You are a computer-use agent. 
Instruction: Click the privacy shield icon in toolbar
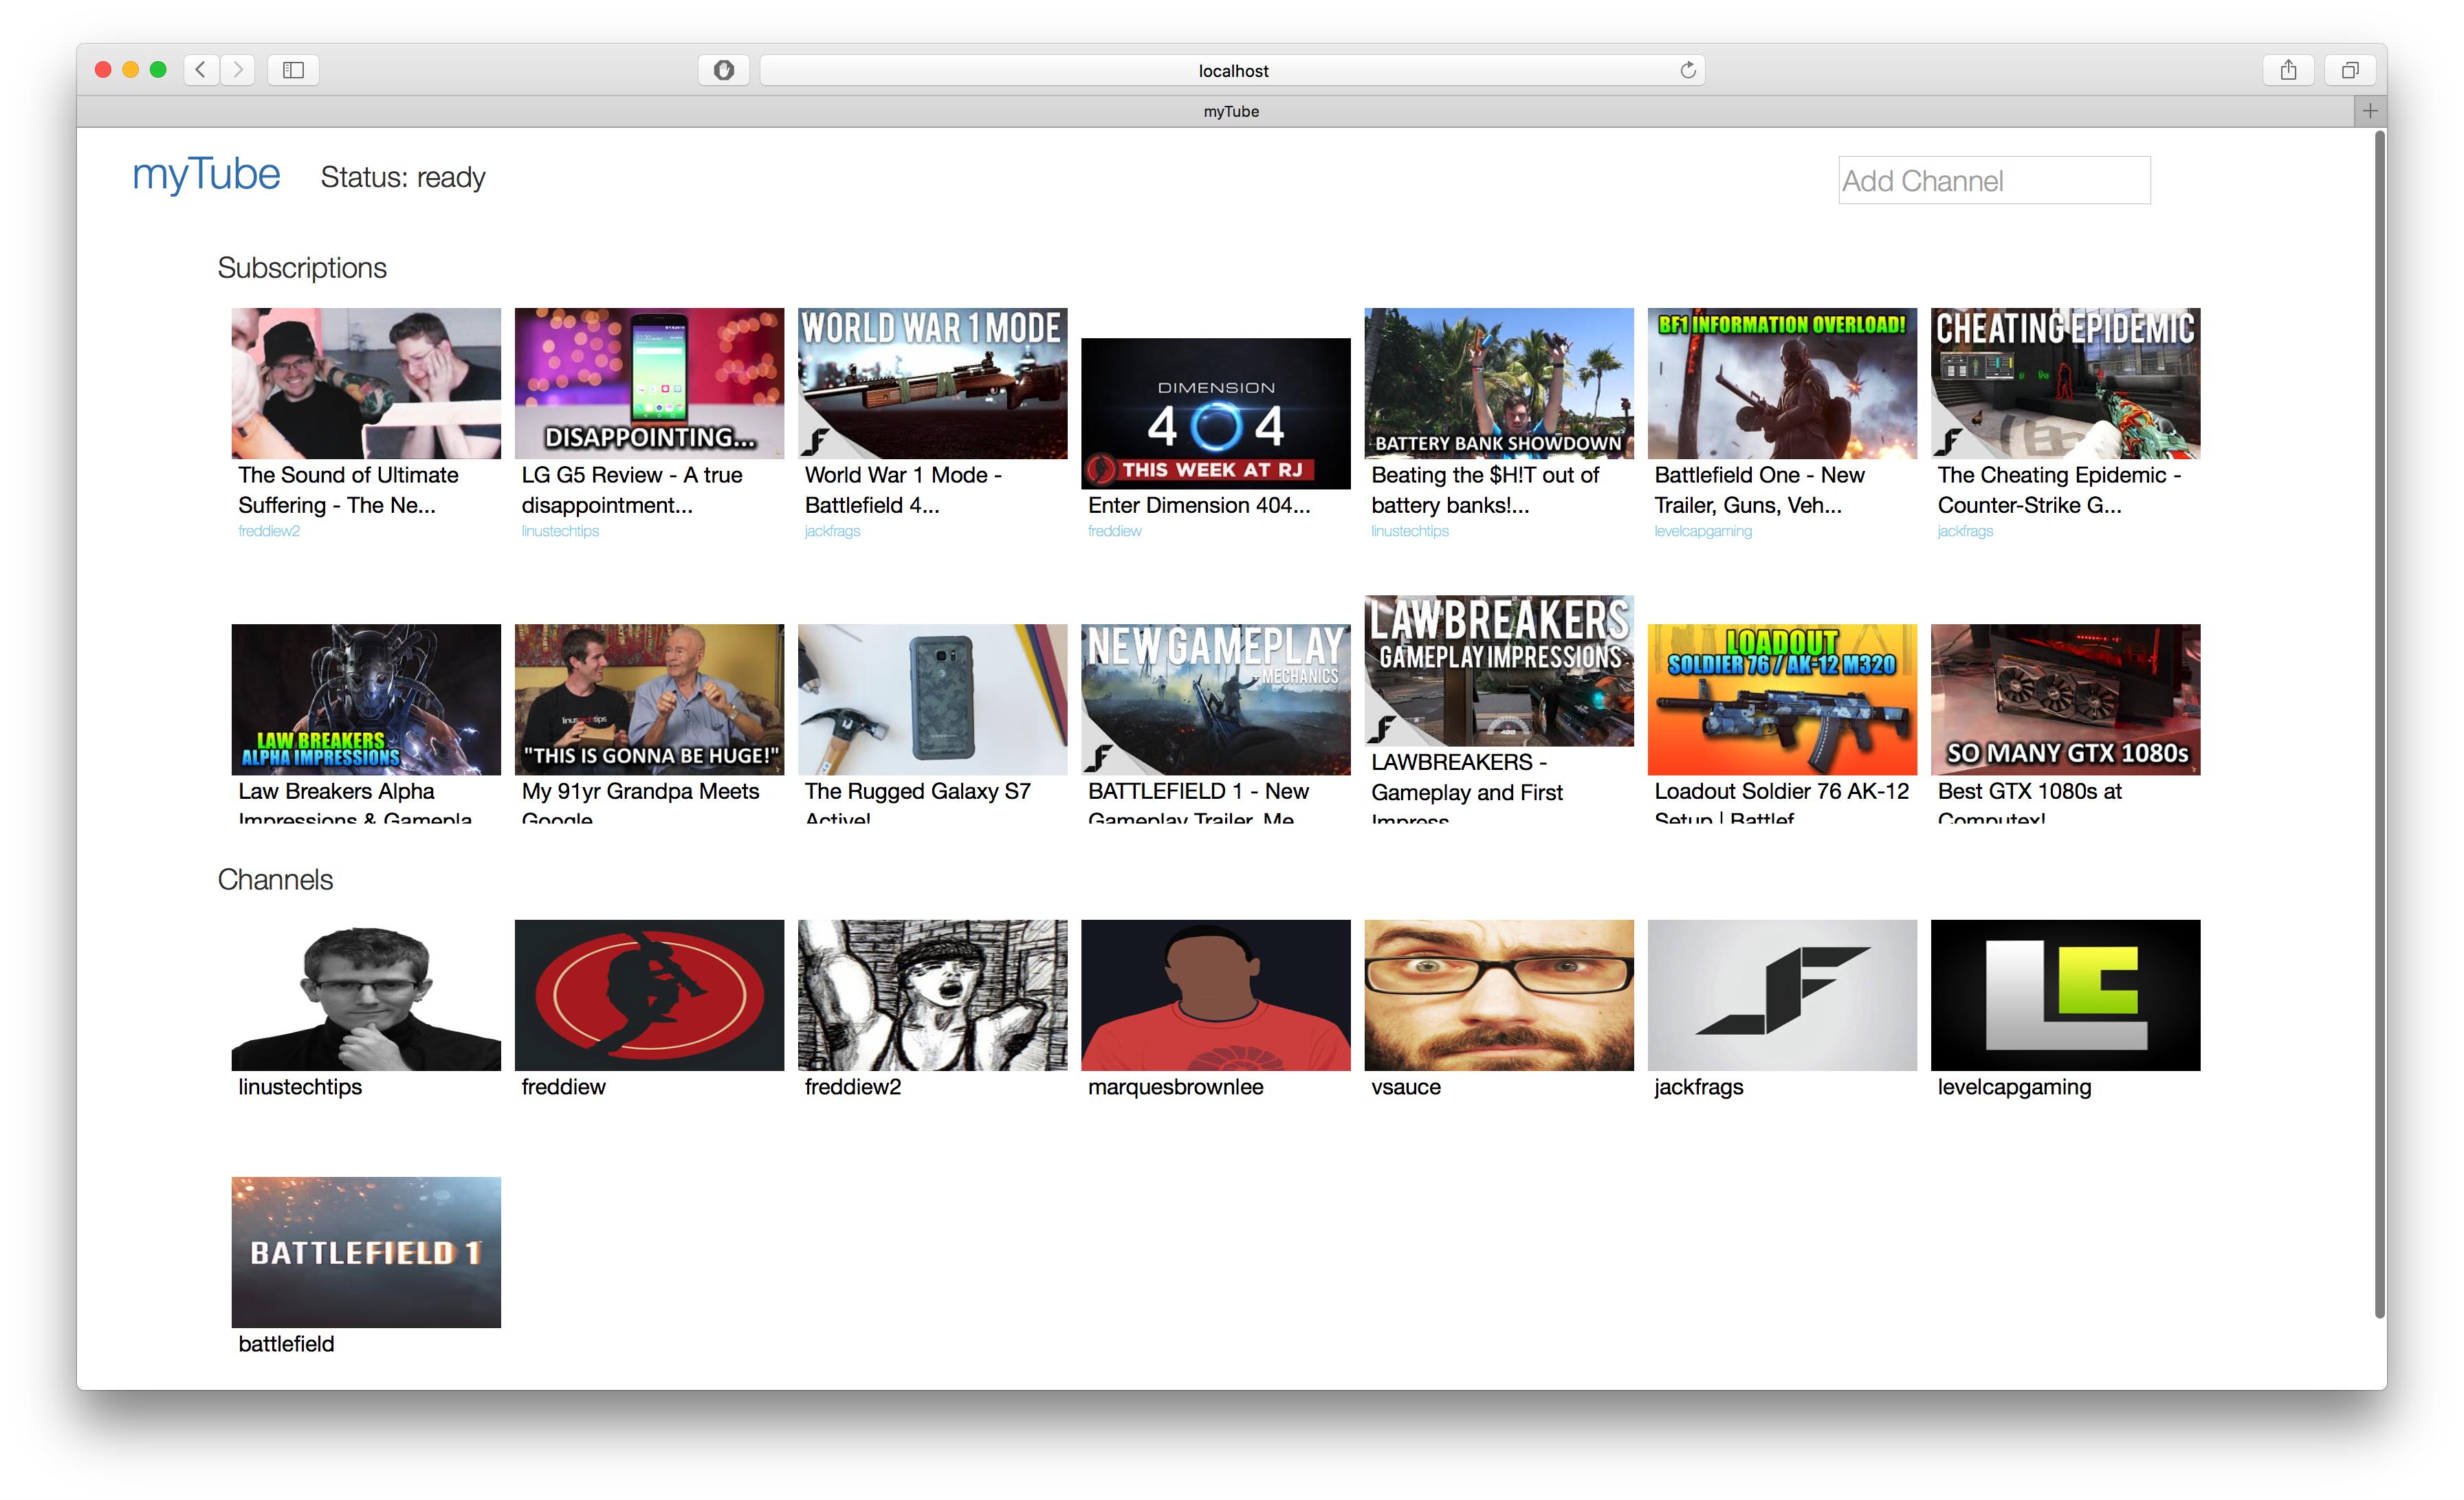click(x=724, y=70)
